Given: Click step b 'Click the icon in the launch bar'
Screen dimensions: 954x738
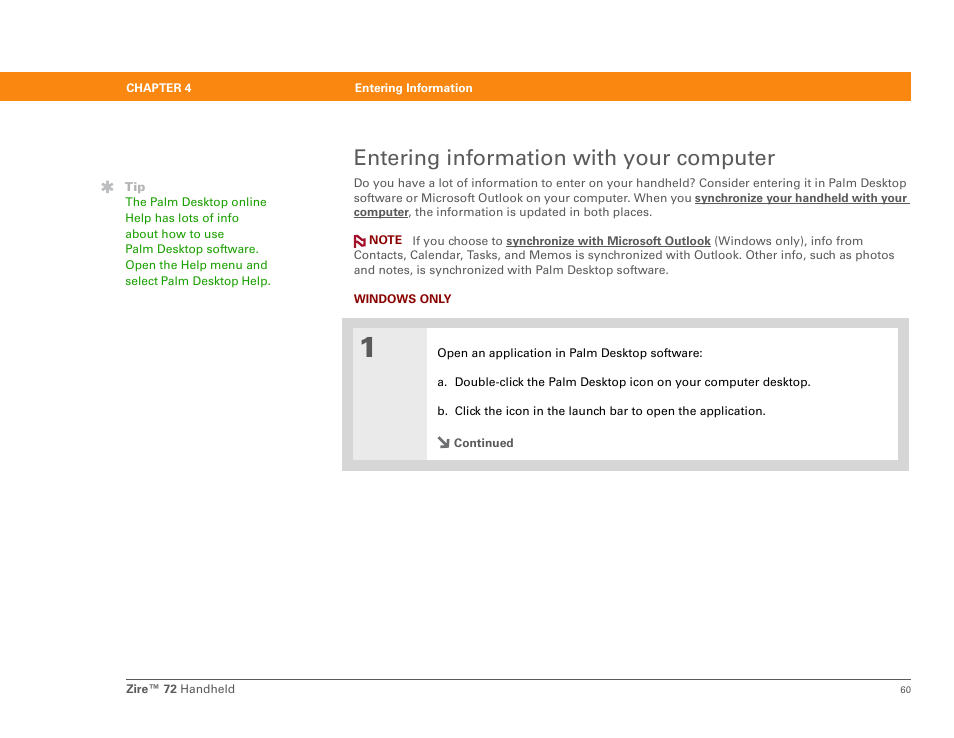Looking at the screenshot, I should click(x=601, y=411).
